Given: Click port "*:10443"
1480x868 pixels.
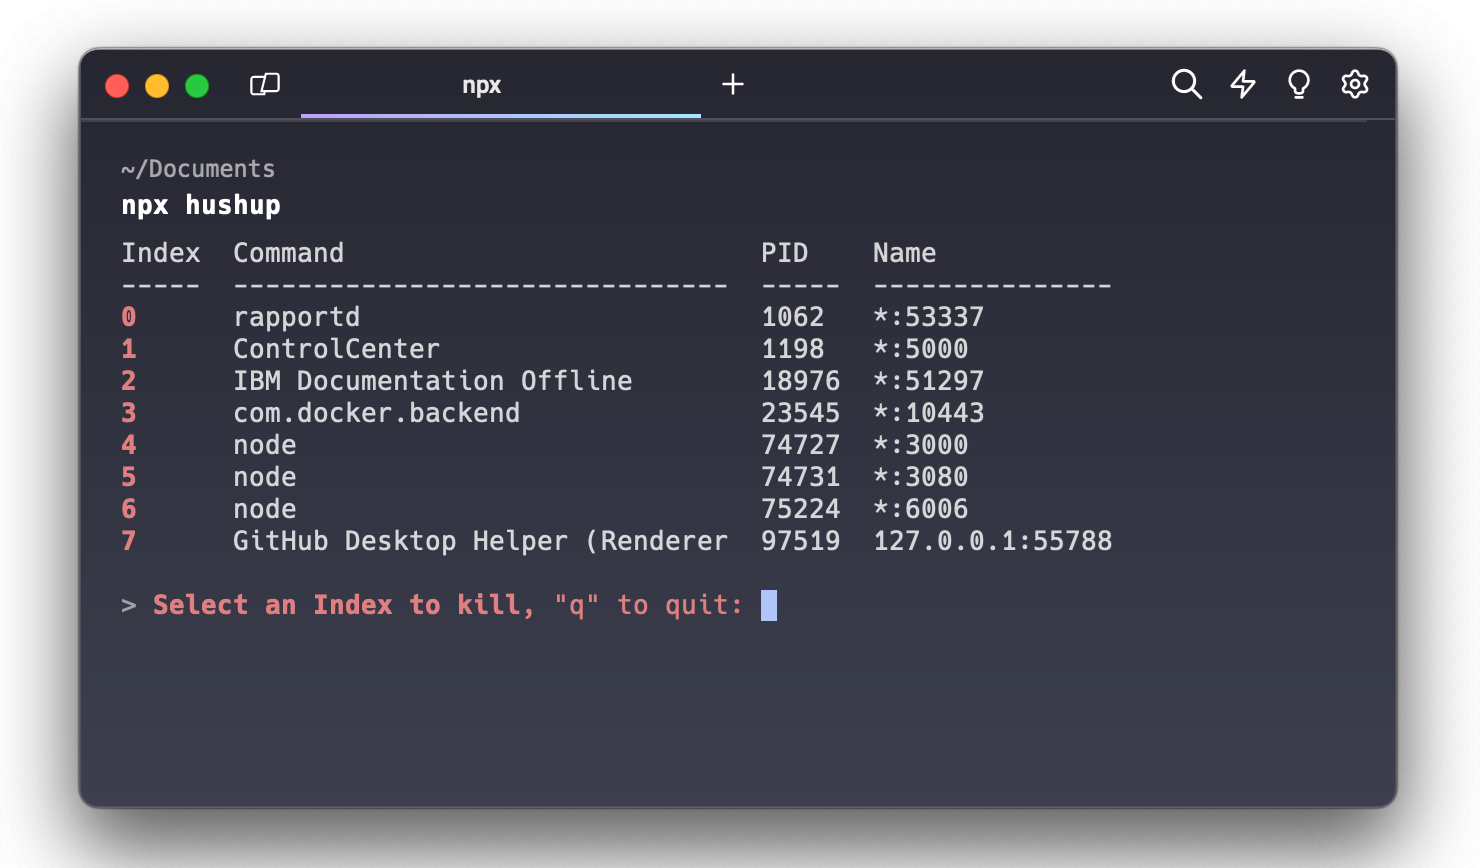Looking at the screenshot, I should point(929,413).
